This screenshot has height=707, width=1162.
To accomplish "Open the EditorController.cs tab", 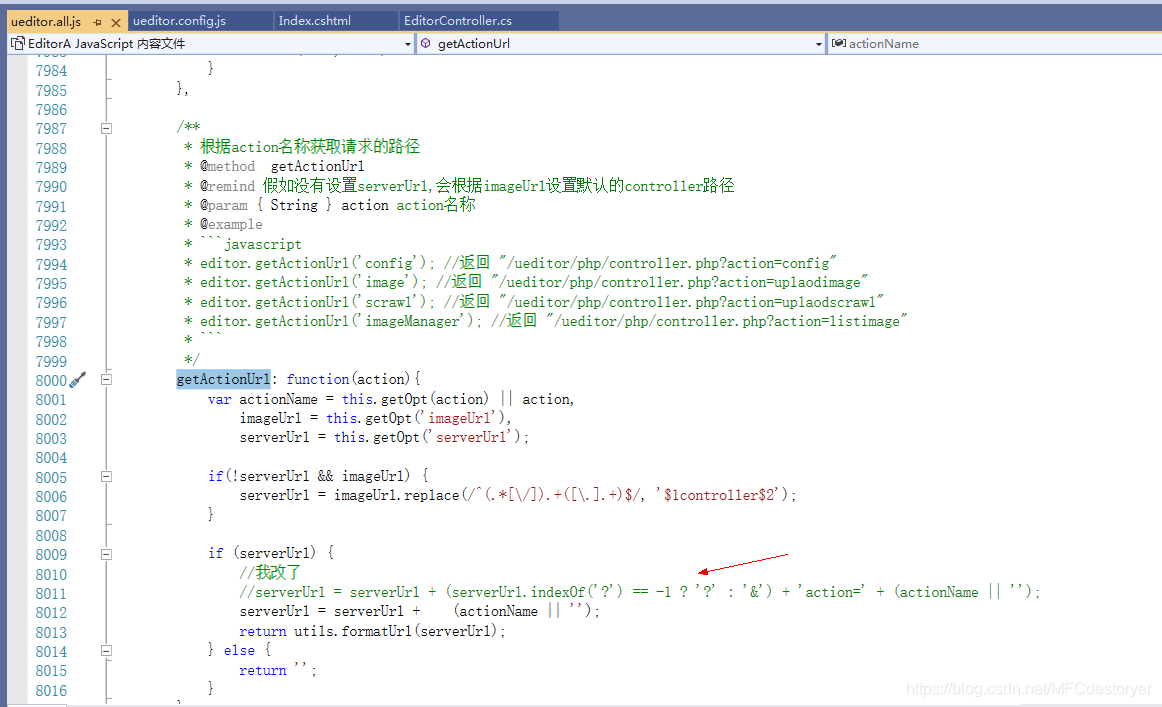I will pyautogui.click(x=458, y=21).
